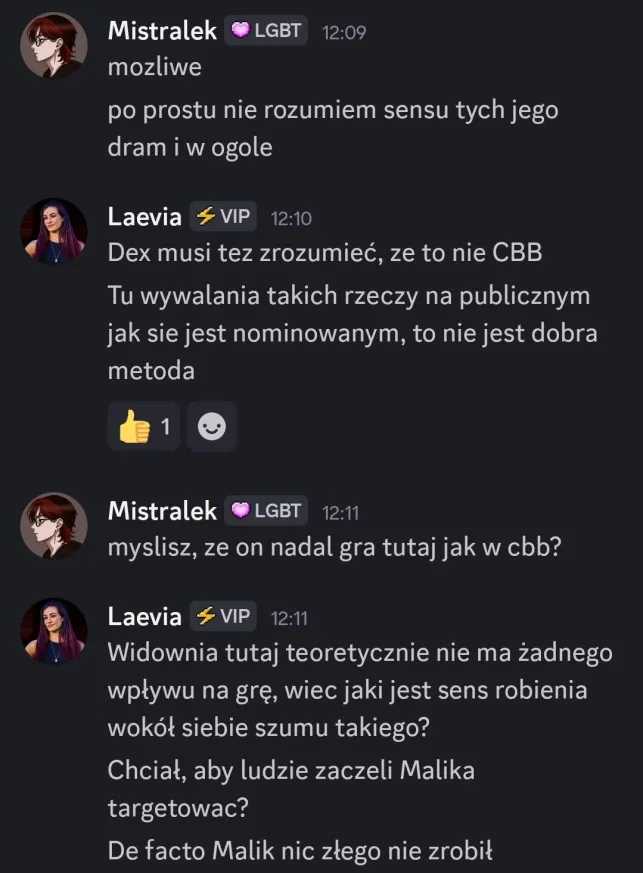Open Mistralek's profile from the 12:09 username
This screenshot has width=643, height=873.
[162, 31]
